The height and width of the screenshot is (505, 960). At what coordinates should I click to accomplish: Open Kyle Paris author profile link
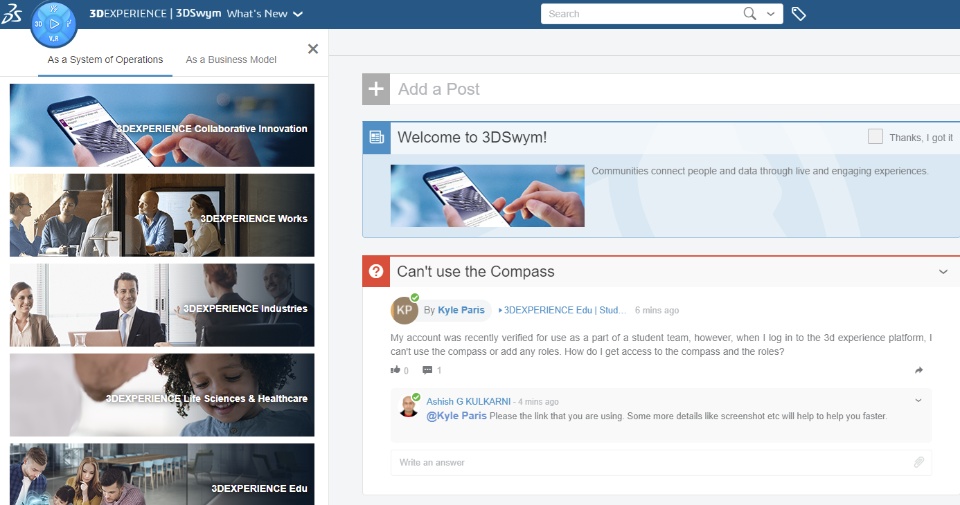(461, 310)
